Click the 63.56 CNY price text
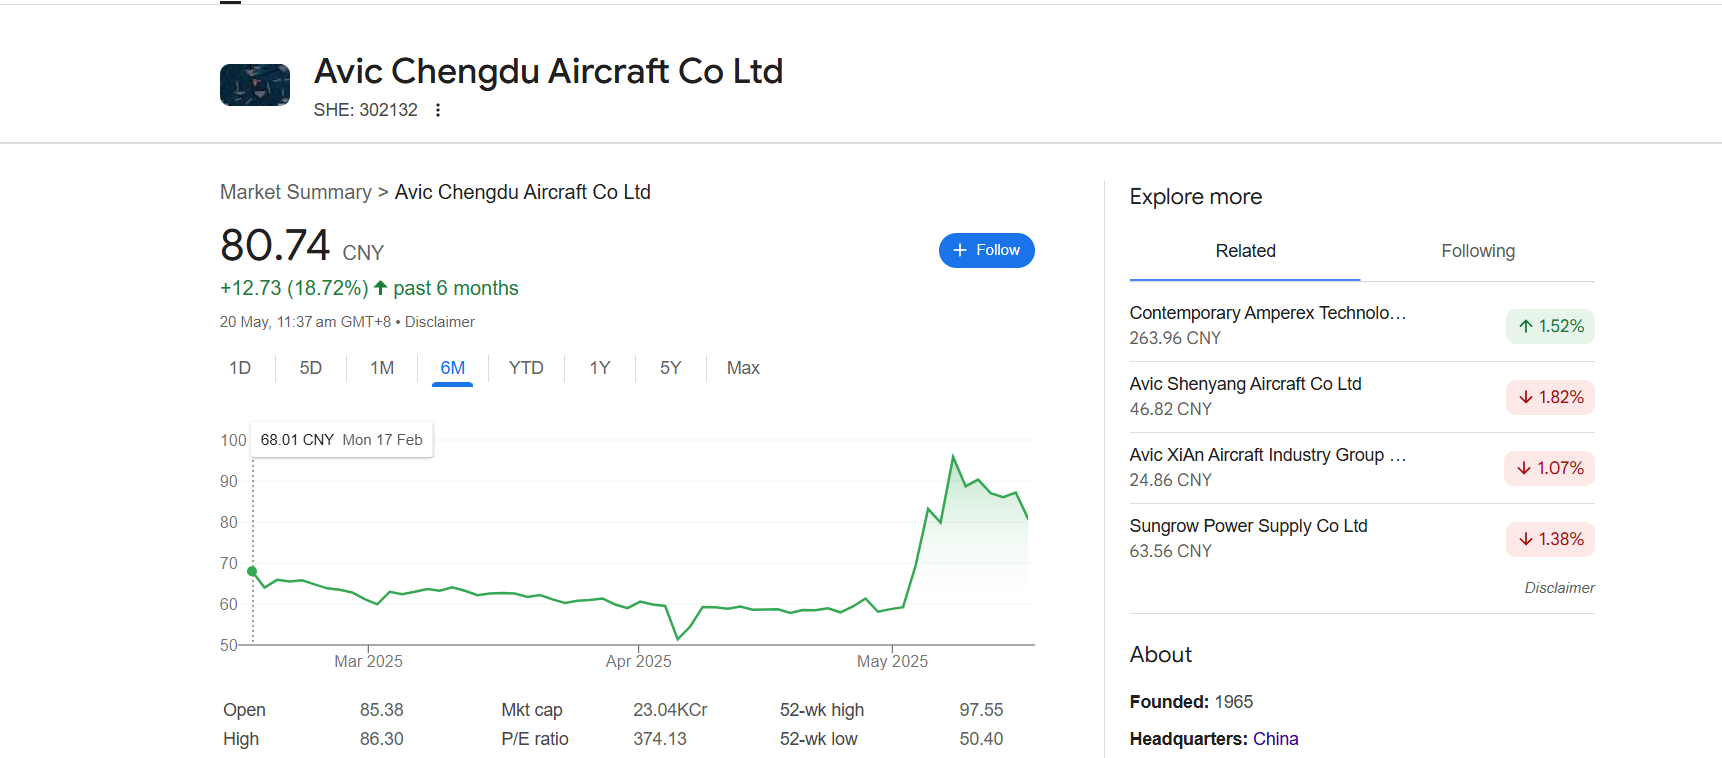The image size is (1722, 758). [x=1170, y=551]
